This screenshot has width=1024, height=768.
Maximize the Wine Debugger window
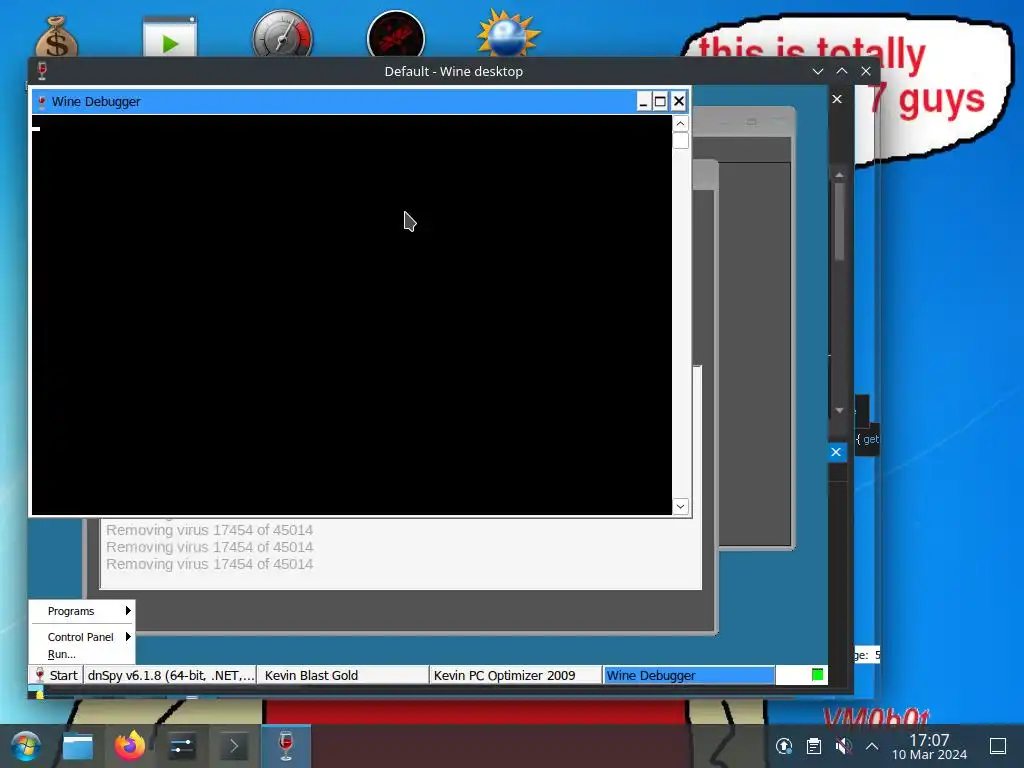click(x=660, y=102)
